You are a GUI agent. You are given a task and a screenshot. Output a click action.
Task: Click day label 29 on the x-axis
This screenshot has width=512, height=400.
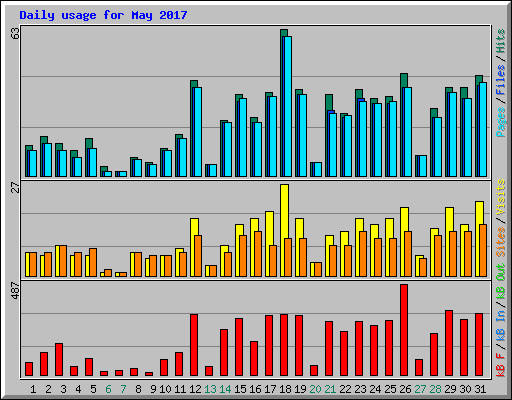pos(450,389)
